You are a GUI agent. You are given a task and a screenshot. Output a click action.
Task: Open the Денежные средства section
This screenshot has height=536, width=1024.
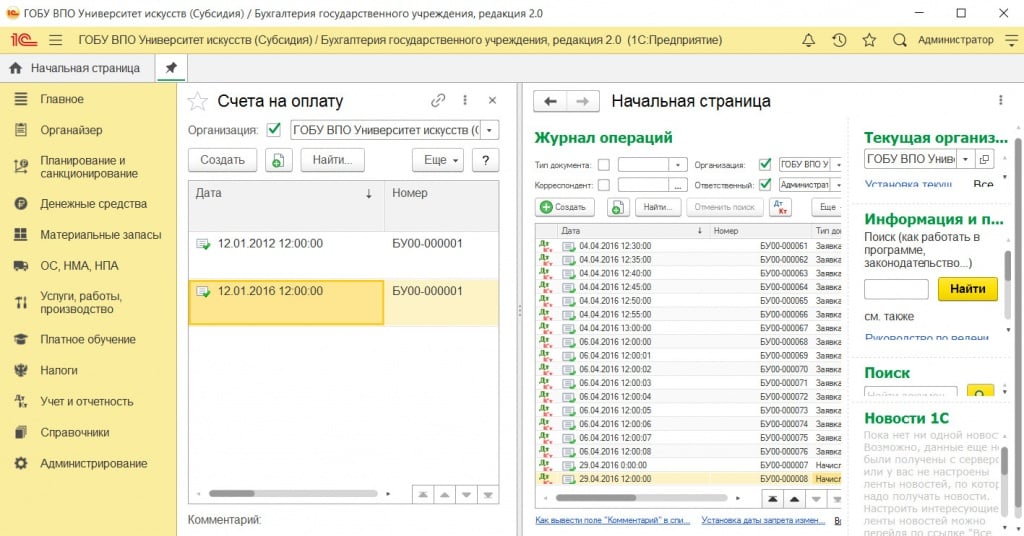93,204
